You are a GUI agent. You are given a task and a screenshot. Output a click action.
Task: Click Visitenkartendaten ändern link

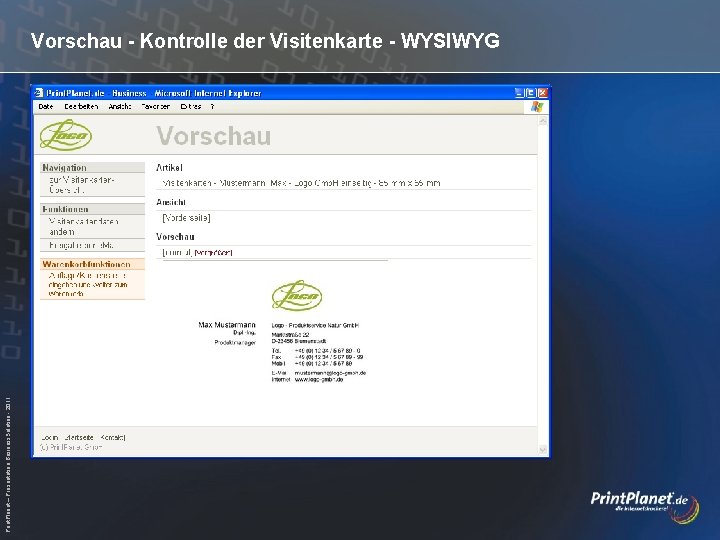[x=84, y=226]
